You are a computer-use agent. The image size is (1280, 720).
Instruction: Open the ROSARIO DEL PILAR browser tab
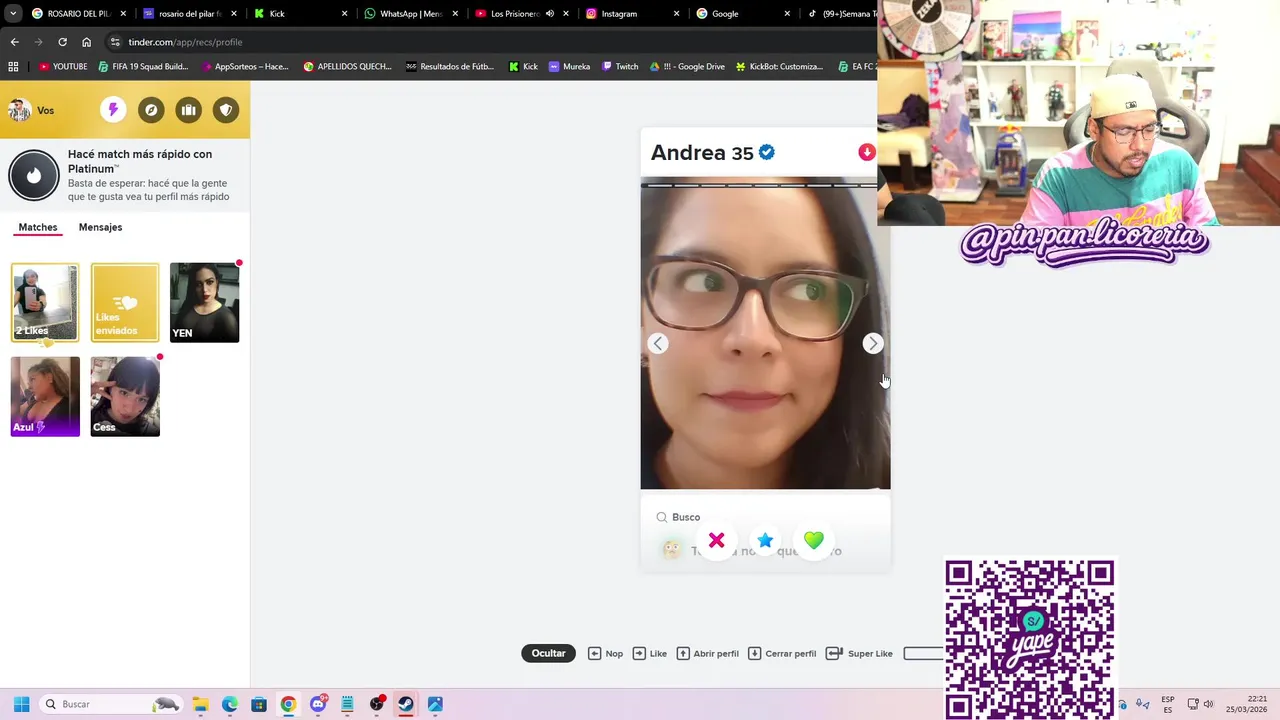tap(78, 14)
